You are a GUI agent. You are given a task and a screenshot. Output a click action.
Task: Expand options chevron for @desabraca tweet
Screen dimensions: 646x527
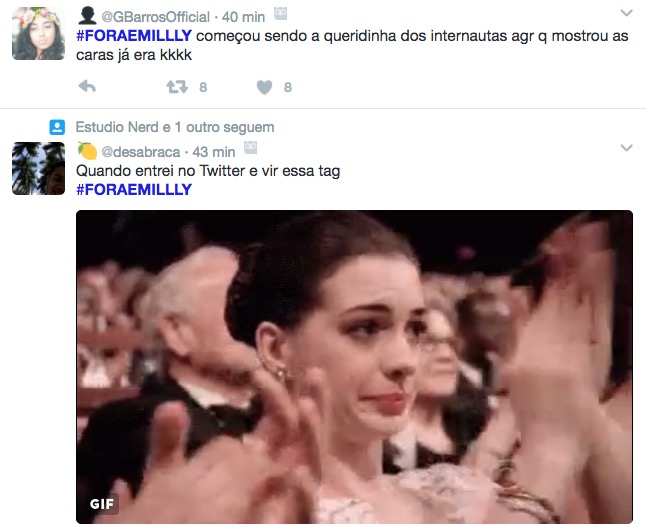tap(626, 148)
